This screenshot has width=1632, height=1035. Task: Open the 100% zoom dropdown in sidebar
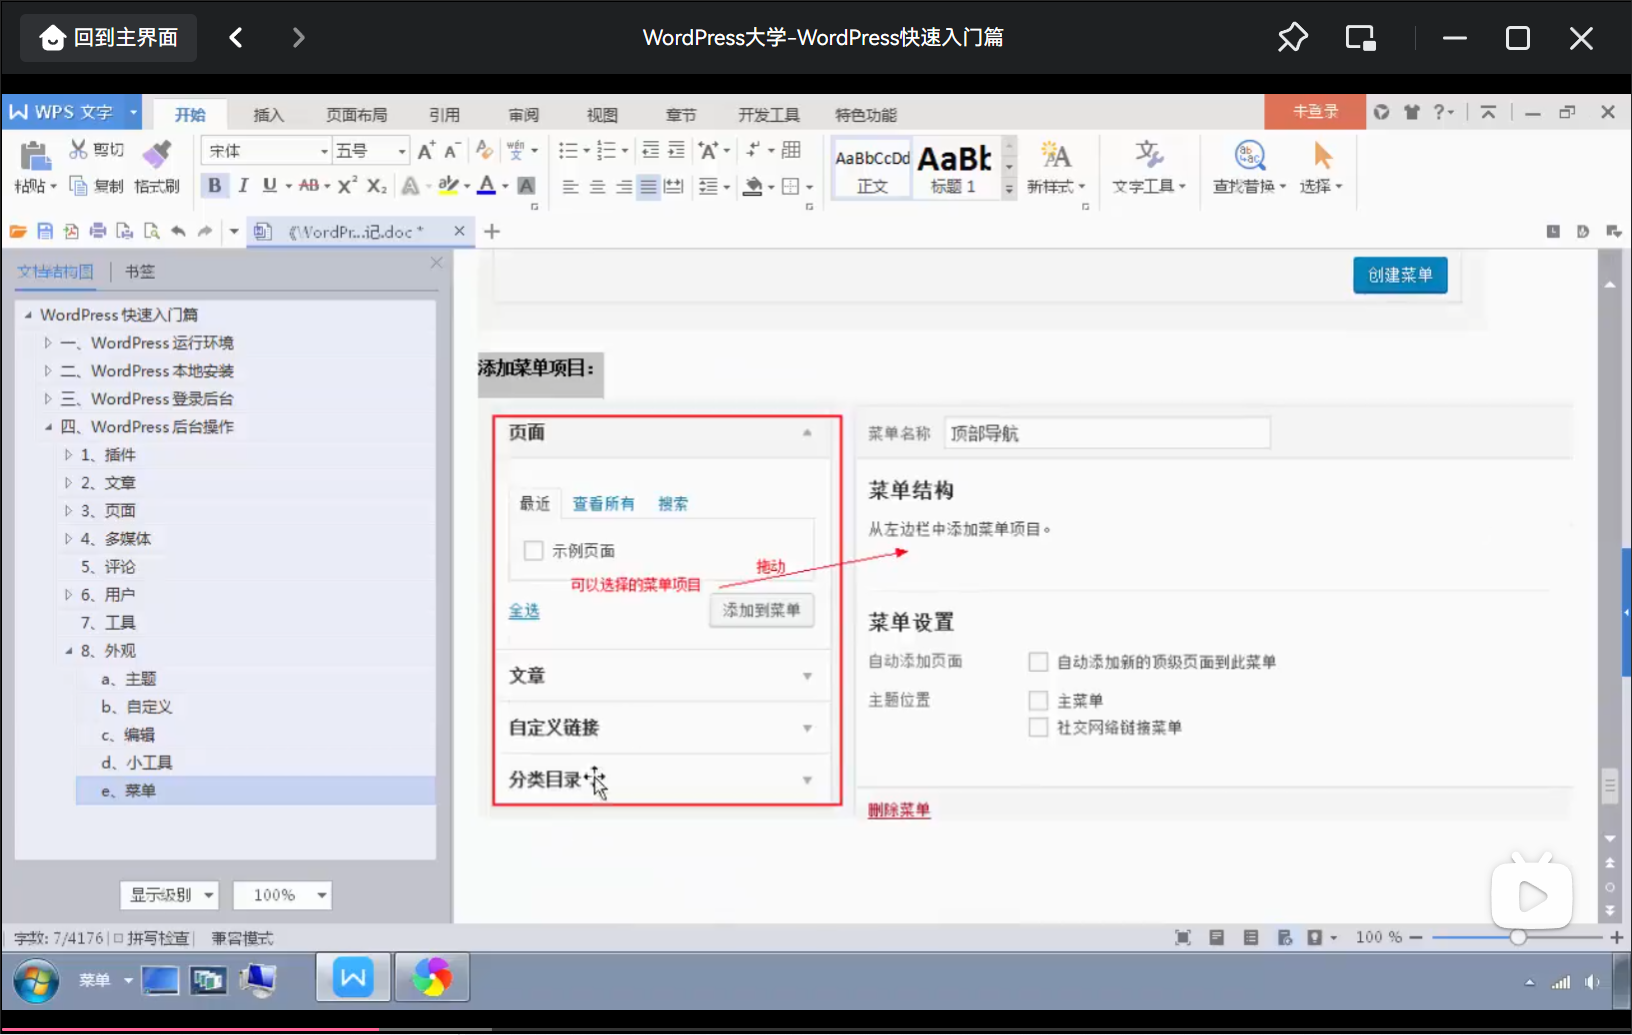click(282, 895)
